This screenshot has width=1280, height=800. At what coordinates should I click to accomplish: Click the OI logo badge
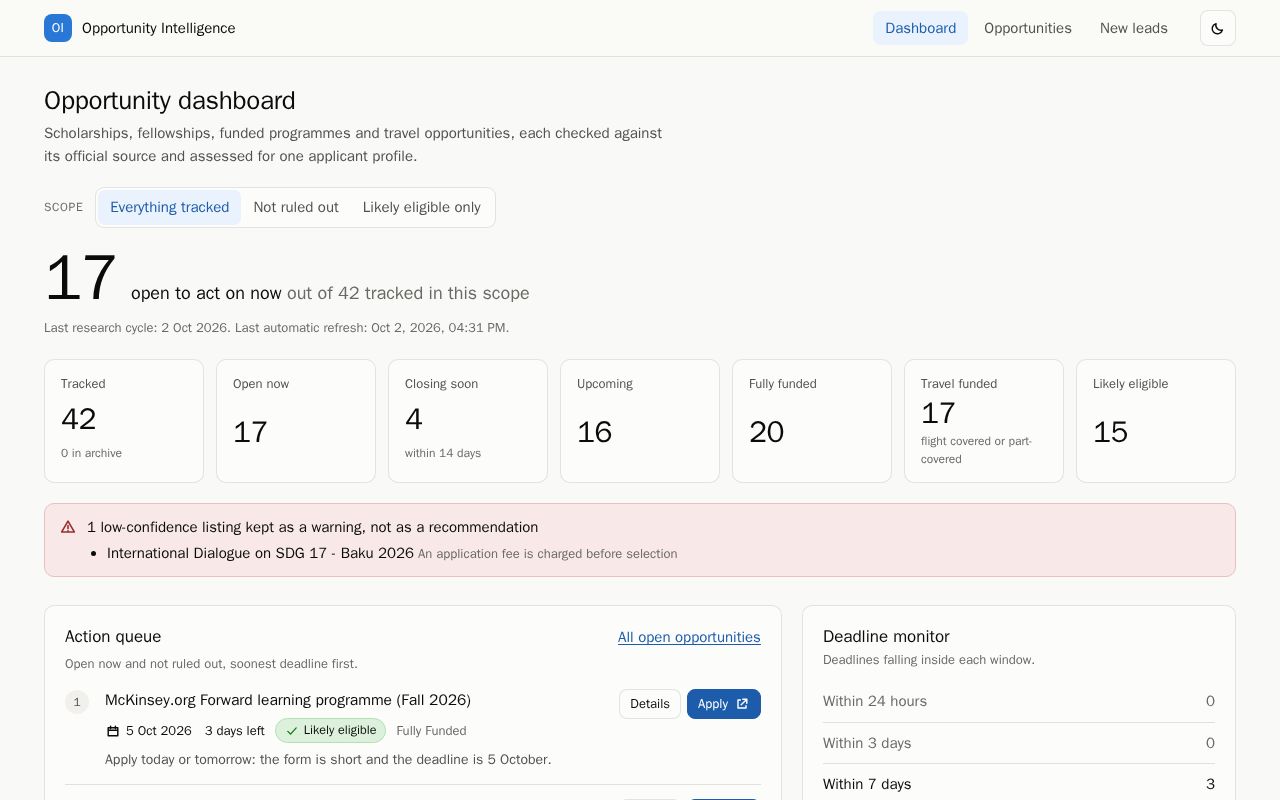(x=58, y=28)
